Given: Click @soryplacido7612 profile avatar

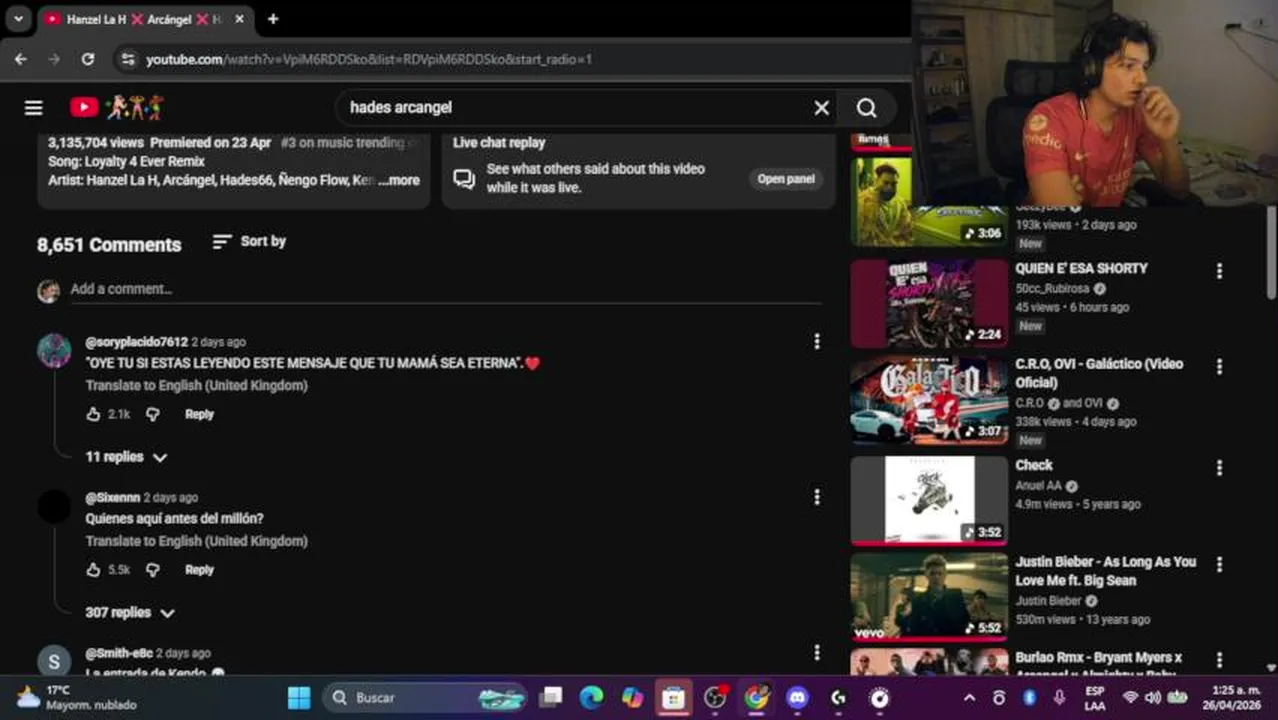Looking at the screenshot, I should click(54, 351).
